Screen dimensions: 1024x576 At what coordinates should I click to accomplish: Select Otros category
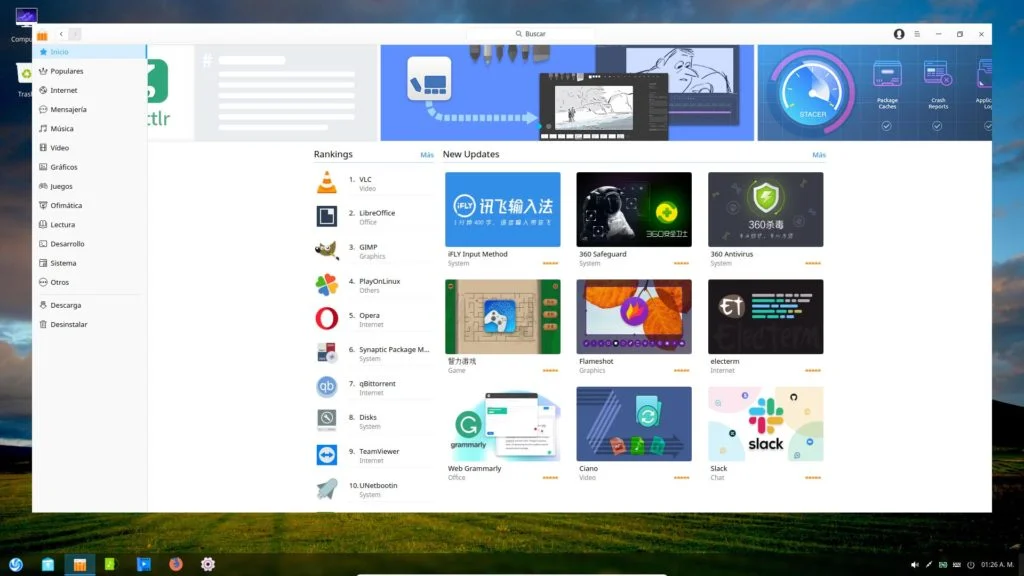click(x=89, y=282)
